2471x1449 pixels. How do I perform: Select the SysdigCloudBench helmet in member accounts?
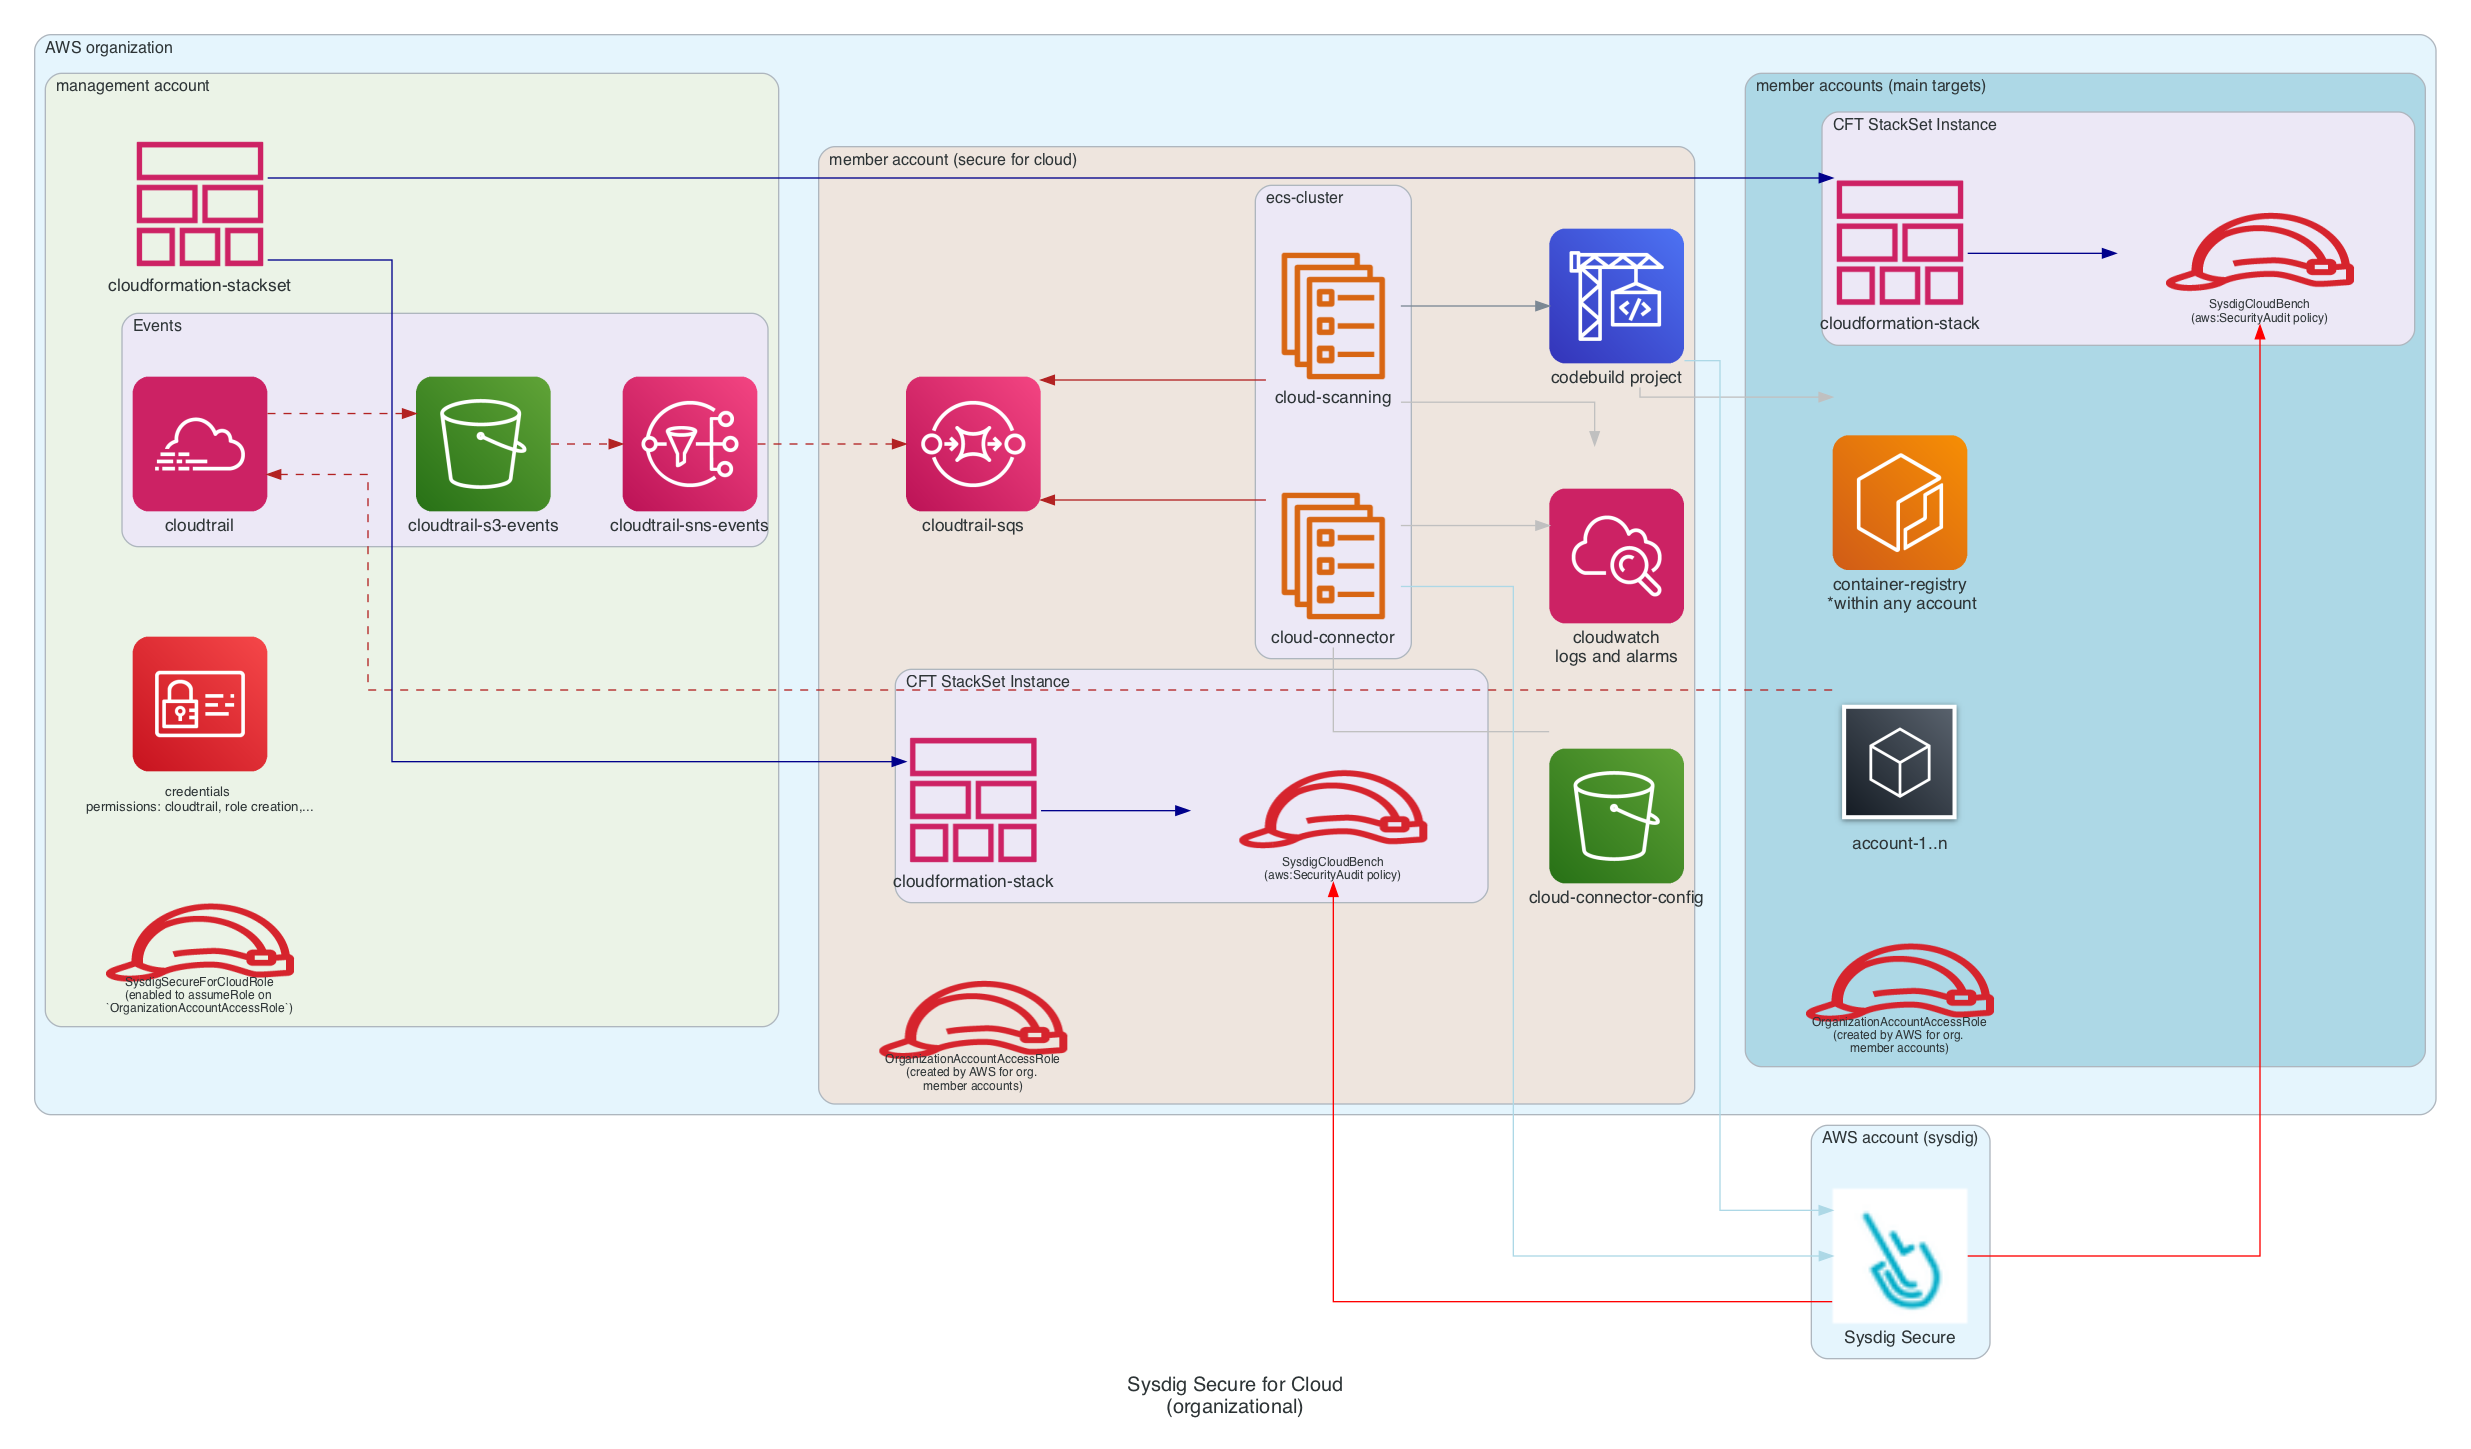[x=2258, y=253]
